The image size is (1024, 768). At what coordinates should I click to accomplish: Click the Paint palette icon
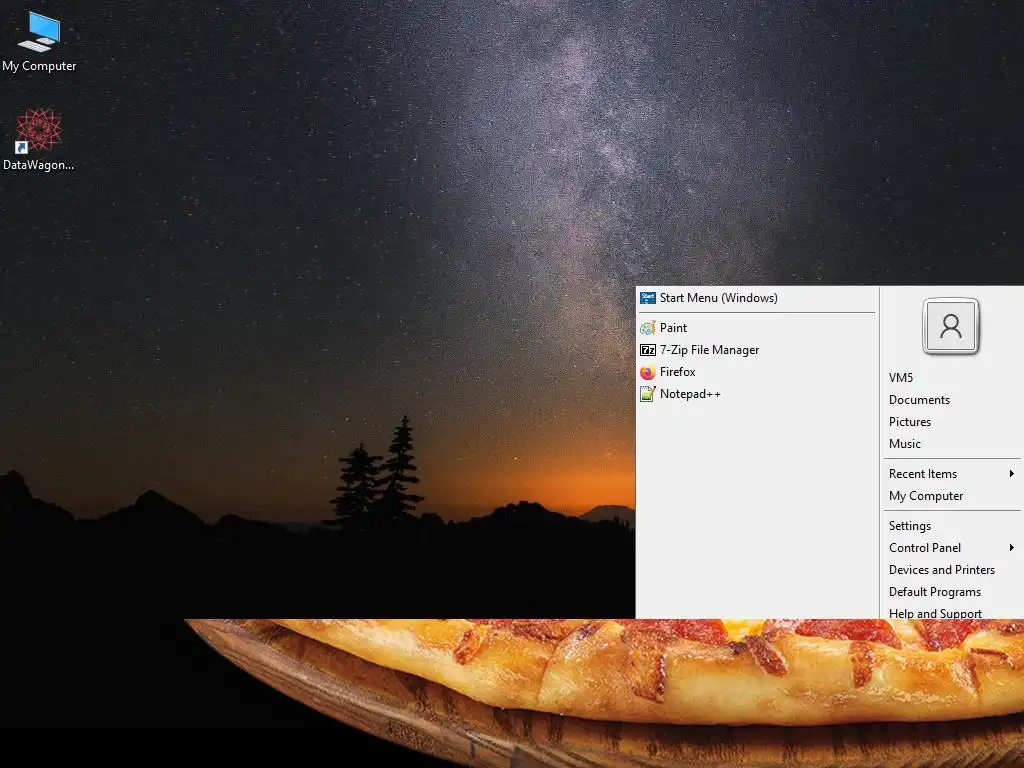click(647, 328)
